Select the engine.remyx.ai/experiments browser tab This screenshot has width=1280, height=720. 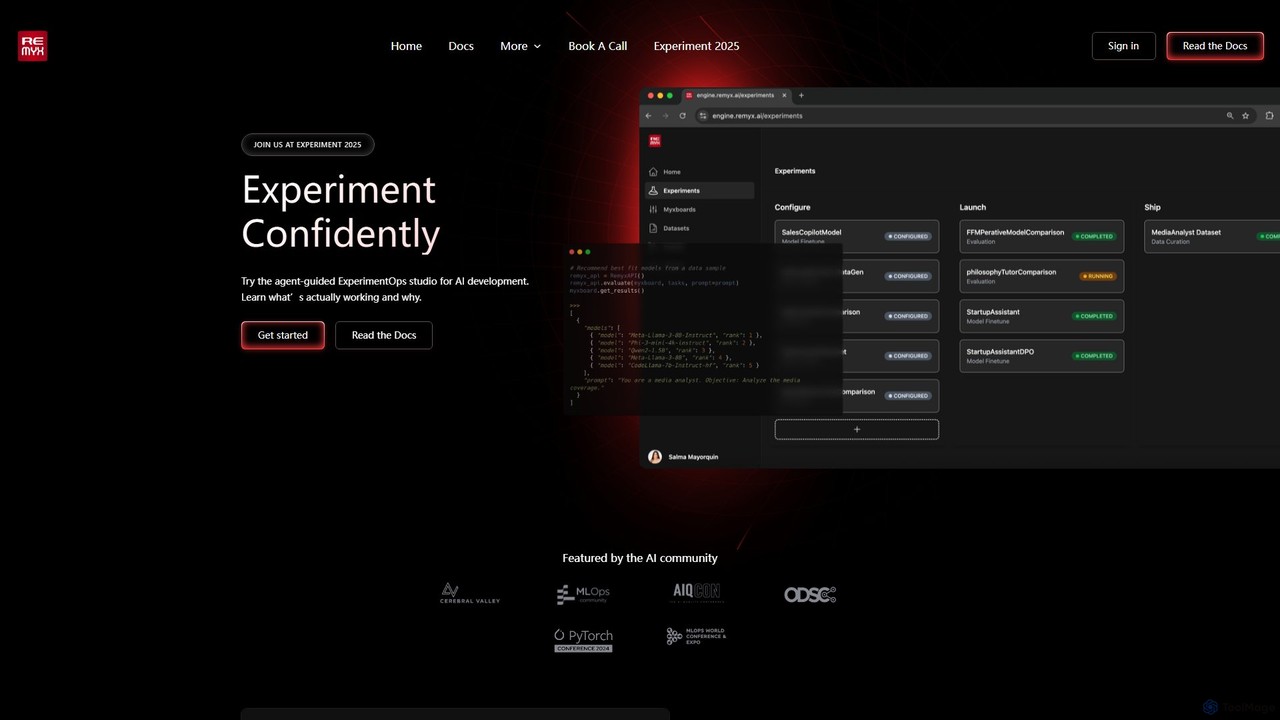pyautogui.click(x=735, y=95)
